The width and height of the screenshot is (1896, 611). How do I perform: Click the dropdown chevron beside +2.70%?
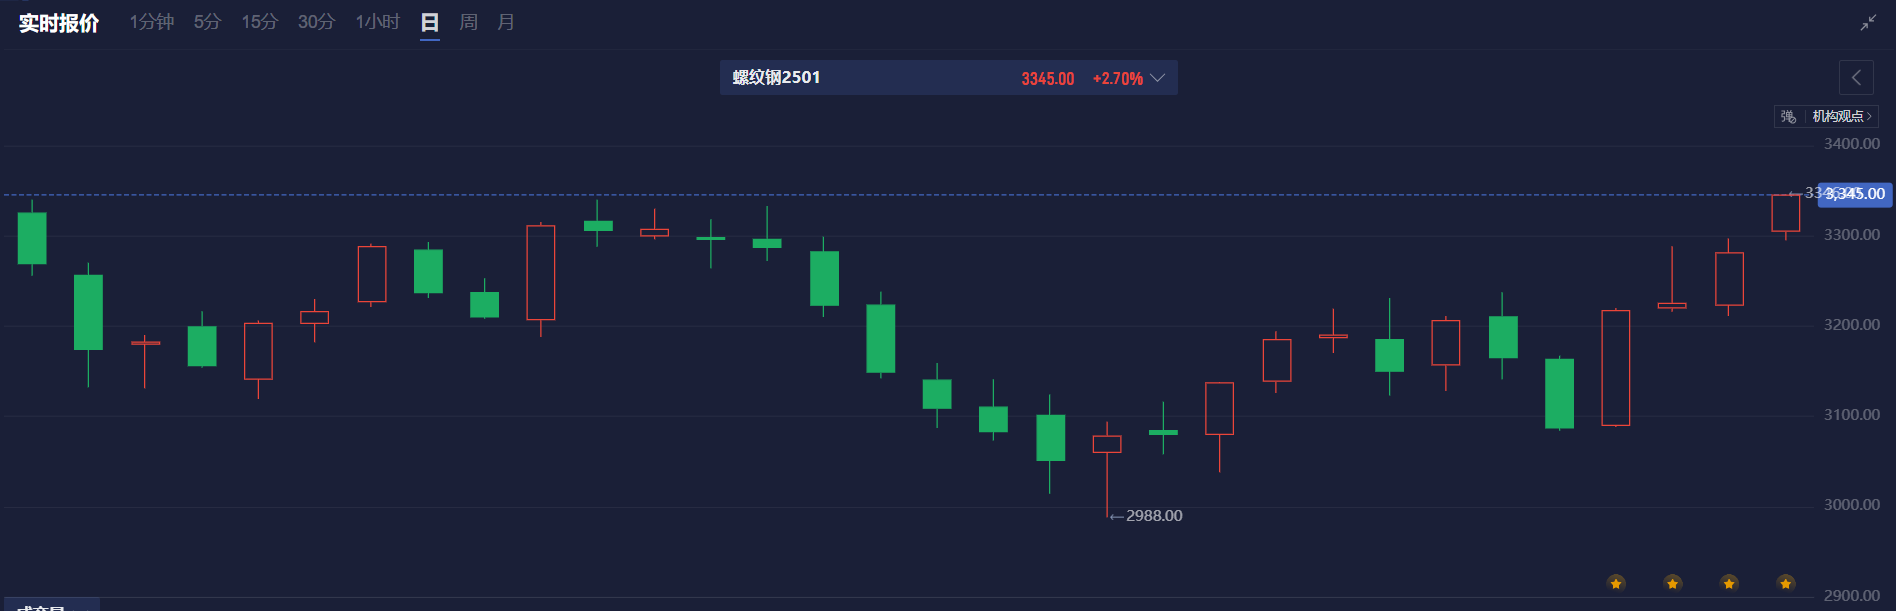coord(1158,78)
